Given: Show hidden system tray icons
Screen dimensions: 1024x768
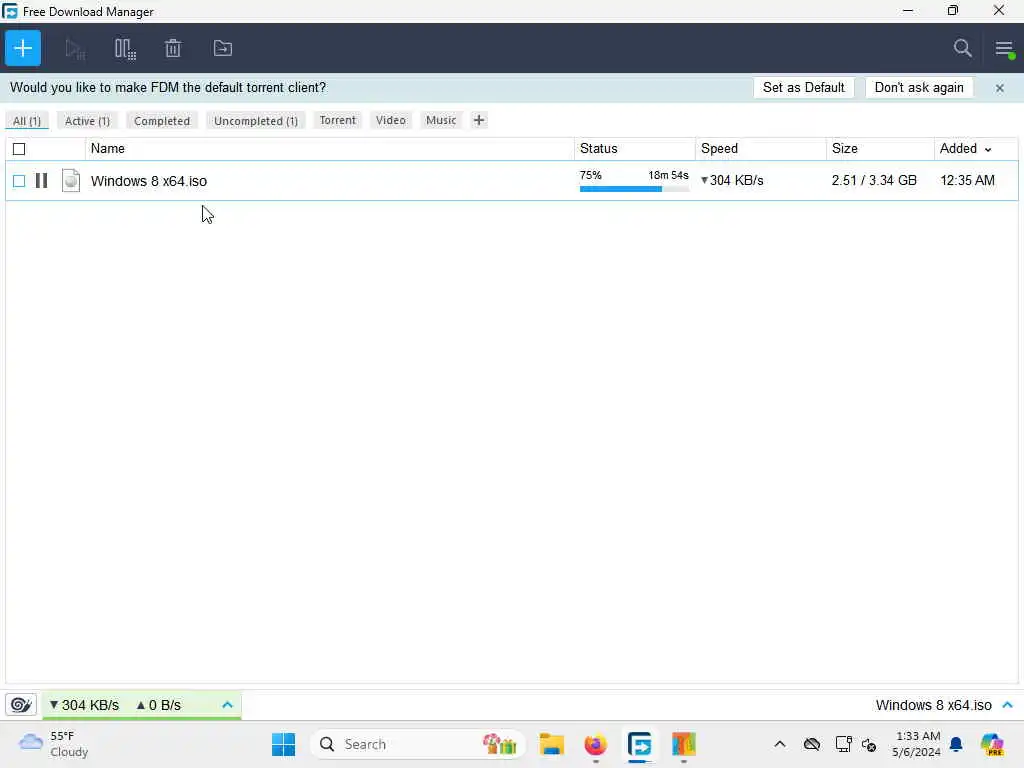Looking at the screenshot, I should [x=780, y=744].
